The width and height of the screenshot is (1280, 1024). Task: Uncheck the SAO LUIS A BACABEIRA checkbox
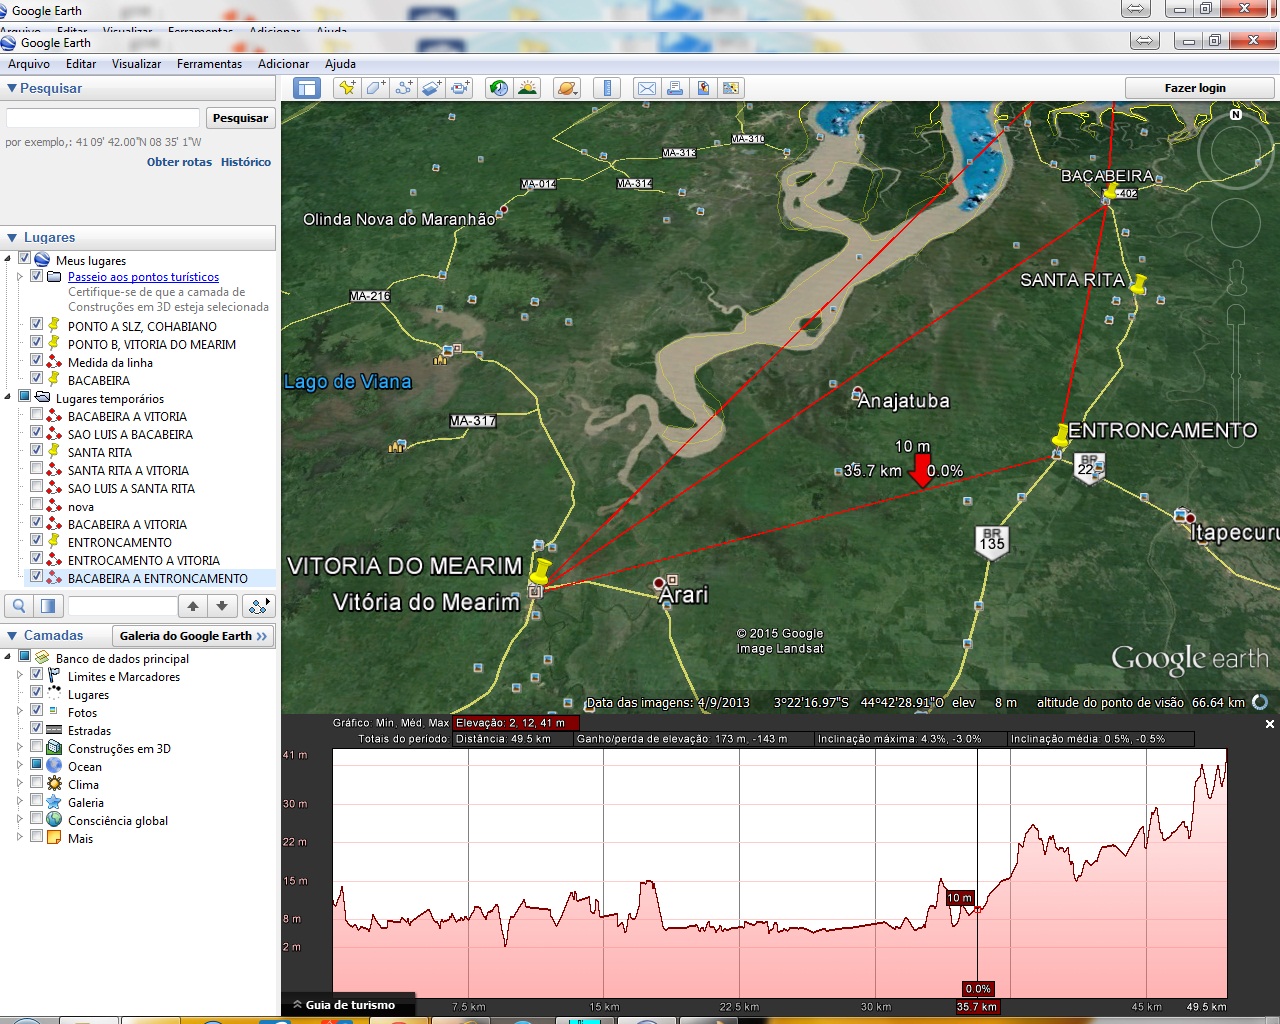[37, 432]
